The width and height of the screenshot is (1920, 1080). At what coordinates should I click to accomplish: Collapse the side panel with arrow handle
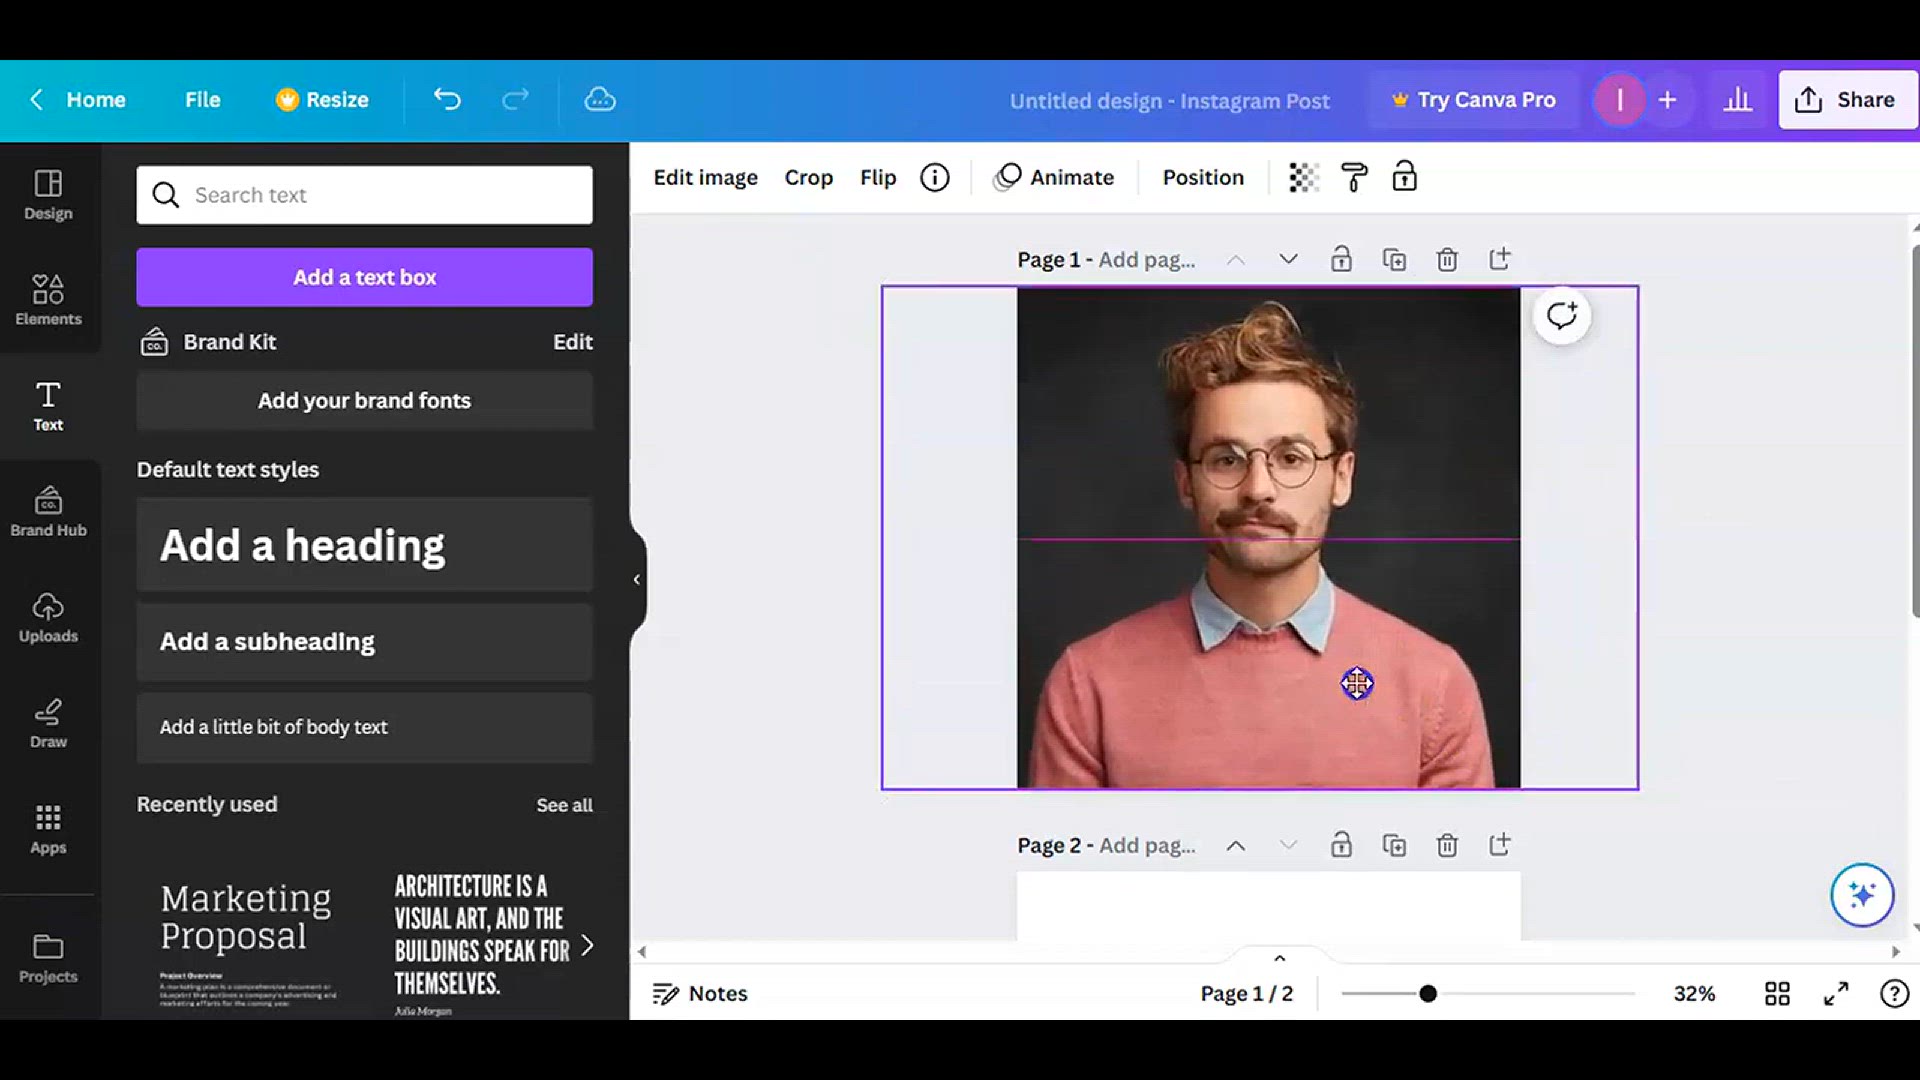point(637,579)
